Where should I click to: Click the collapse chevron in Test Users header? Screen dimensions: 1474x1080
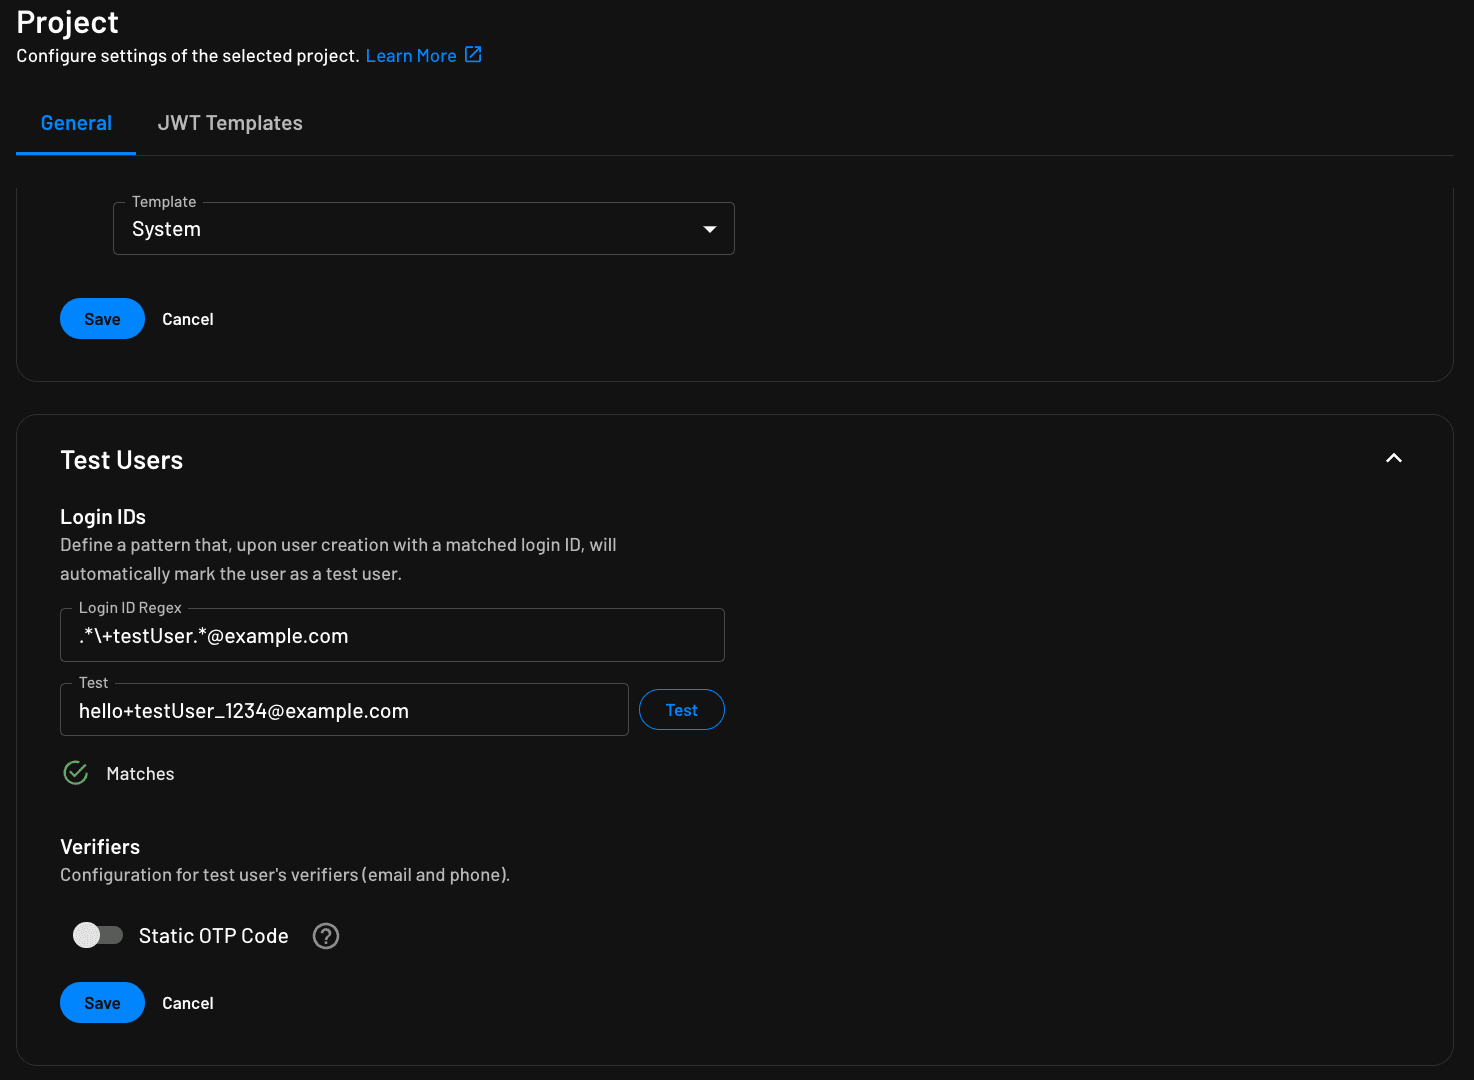pyautogui.click(x=1393, y=458)
